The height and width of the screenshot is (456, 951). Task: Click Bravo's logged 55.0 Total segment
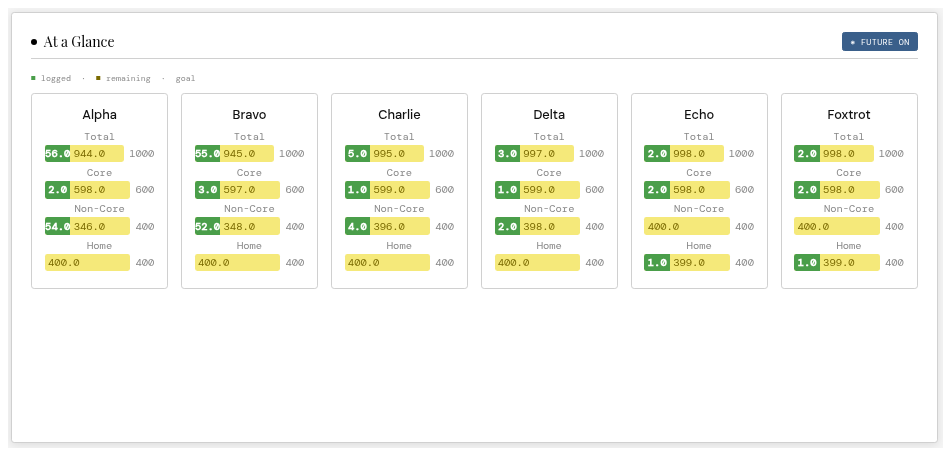point(207,153)
